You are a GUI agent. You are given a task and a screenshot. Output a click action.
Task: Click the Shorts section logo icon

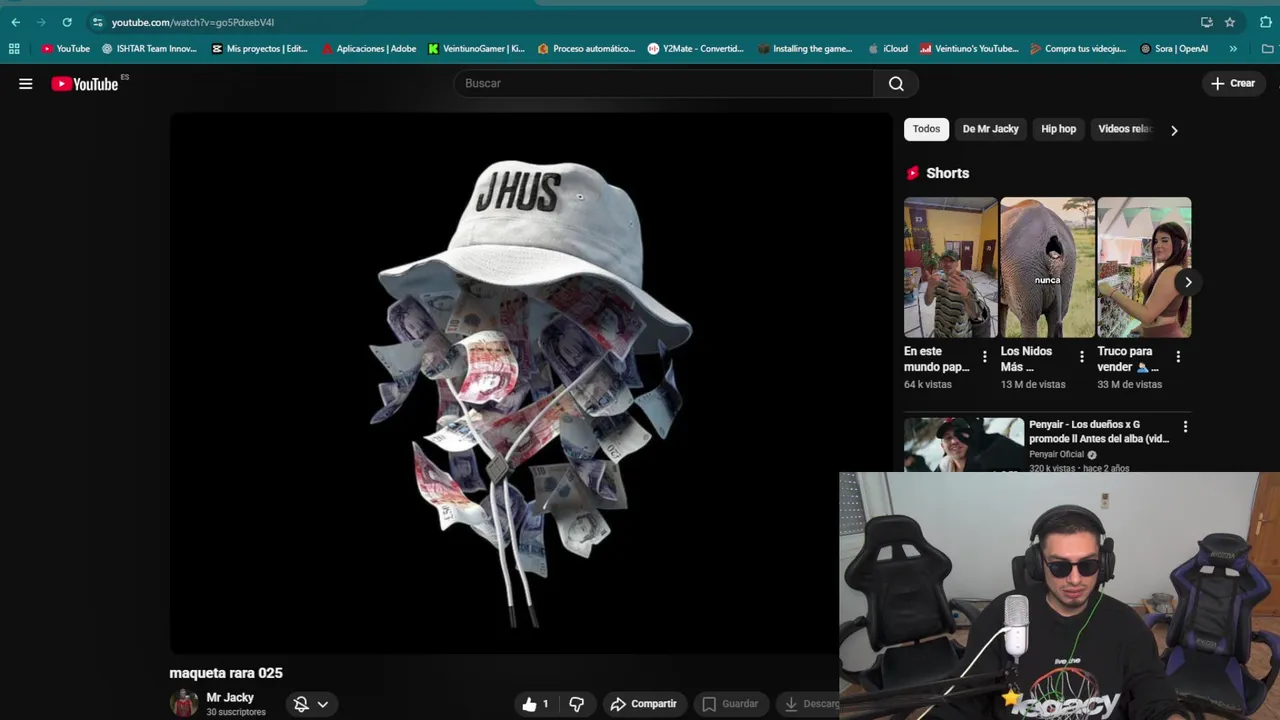click(x=912, y=173)
